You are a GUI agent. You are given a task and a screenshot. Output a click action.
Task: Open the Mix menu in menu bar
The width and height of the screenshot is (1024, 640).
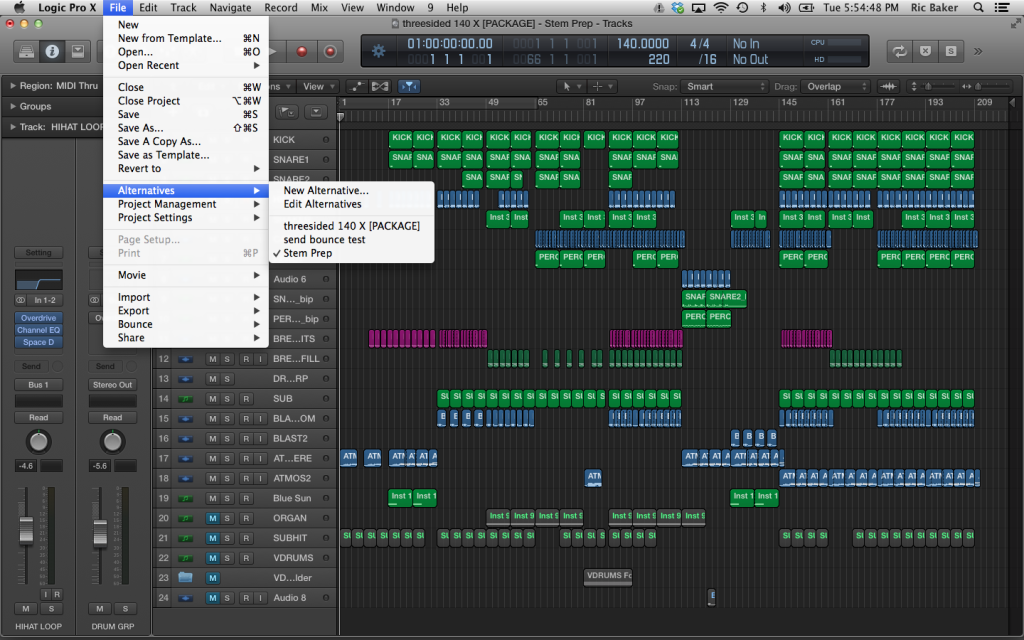pos(319,8)
